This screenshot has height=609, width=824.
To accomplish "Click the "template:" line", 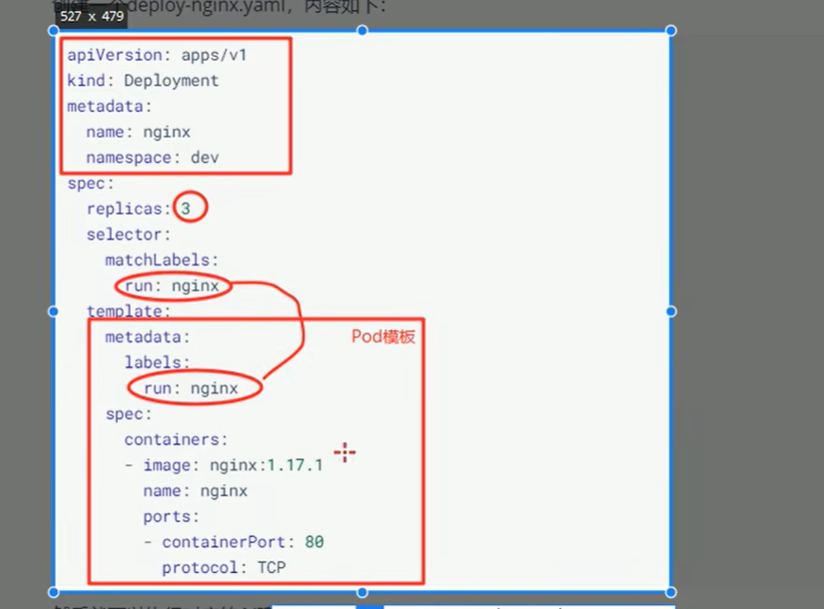I will tap(129, 312).
